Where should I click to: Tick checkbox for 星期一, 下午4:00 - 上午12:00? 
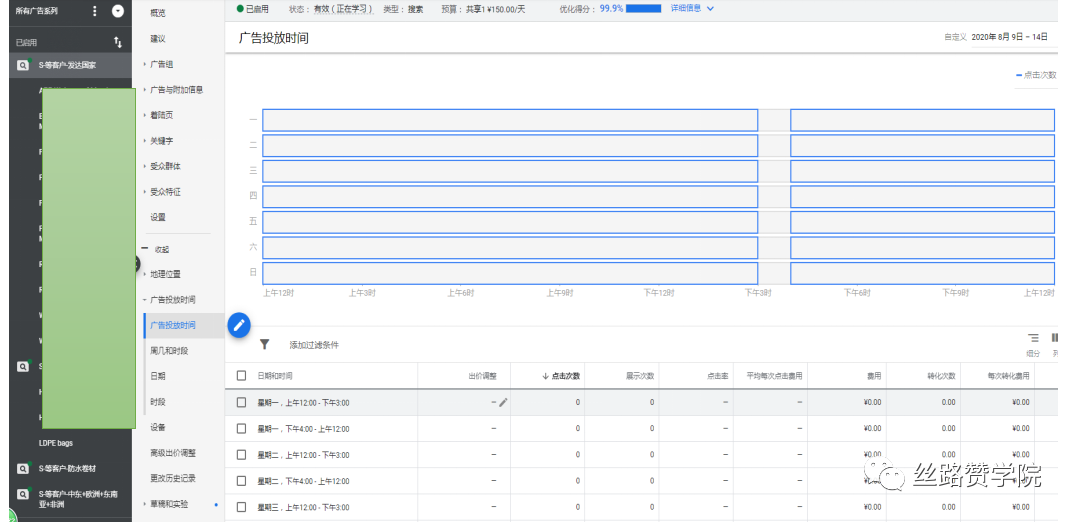coord(241,429)
